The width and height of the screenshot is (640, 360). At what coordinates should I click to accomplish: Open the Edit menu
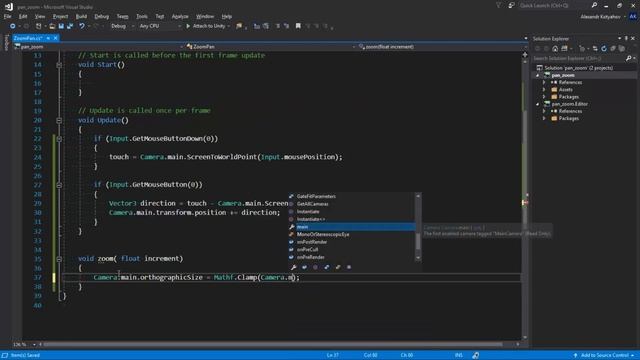pos(23,17)
